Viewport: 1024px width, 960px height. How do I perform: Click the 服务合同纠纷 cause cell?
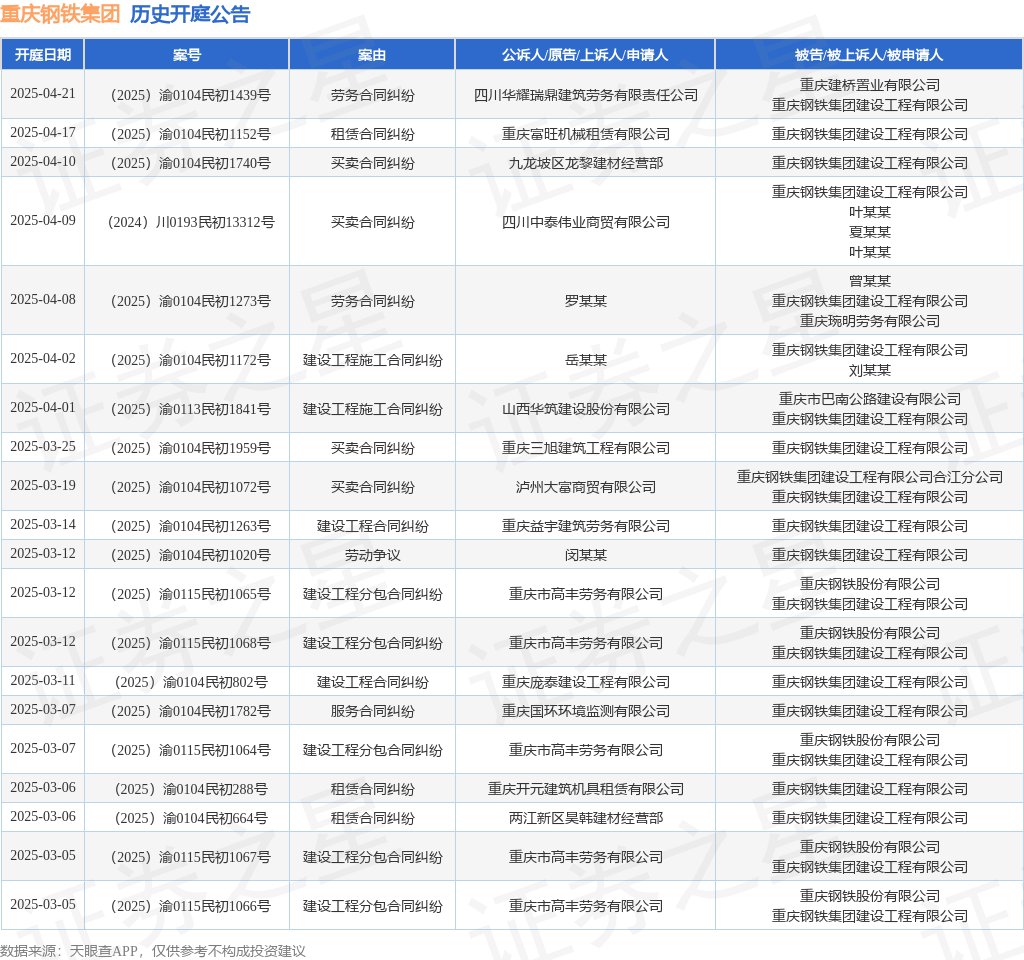372,711
